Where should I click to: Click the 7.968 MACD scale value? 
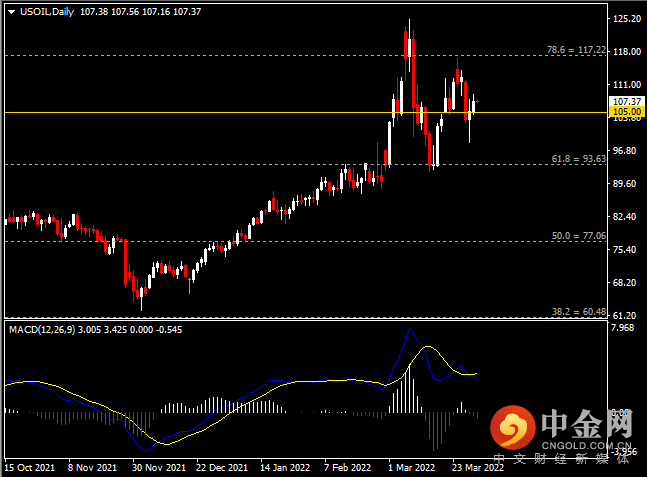623,328
